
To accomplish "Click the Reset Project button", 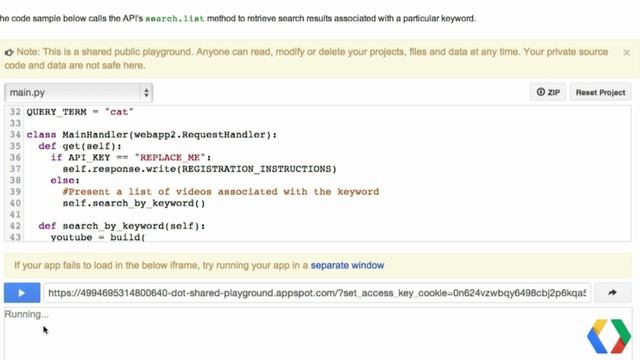I will pyautogui.click(x=600, y=92).
